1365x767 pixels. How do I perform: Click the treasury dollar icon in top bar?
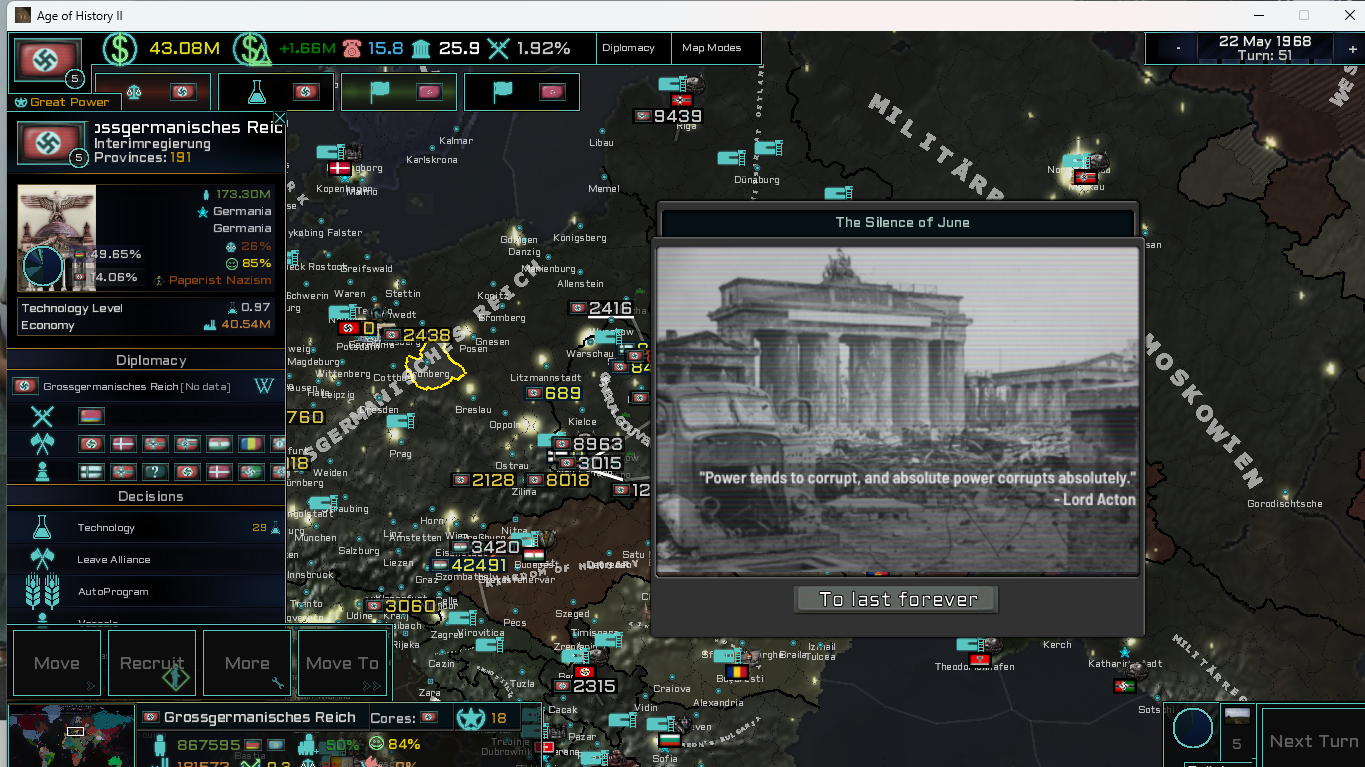tap(121, 48)
